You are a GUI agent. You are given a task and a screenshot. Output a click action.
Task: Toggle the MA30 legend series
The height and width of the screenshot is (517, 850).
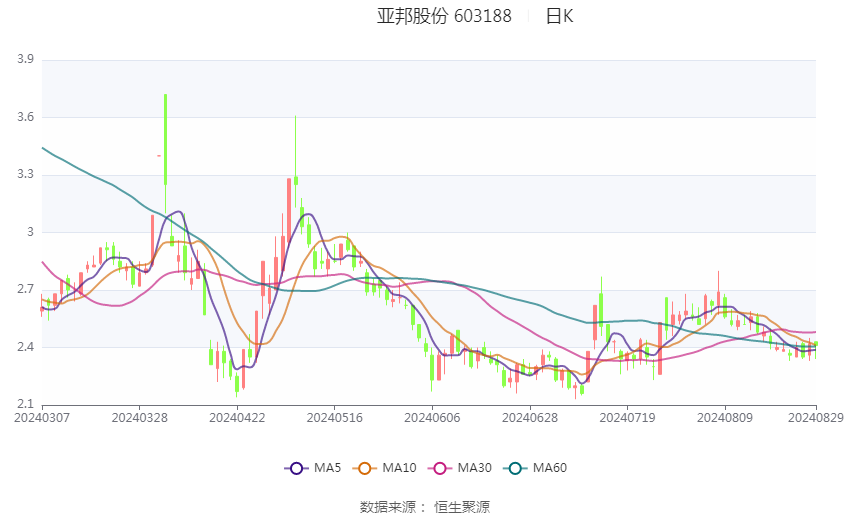pos(460,468)
